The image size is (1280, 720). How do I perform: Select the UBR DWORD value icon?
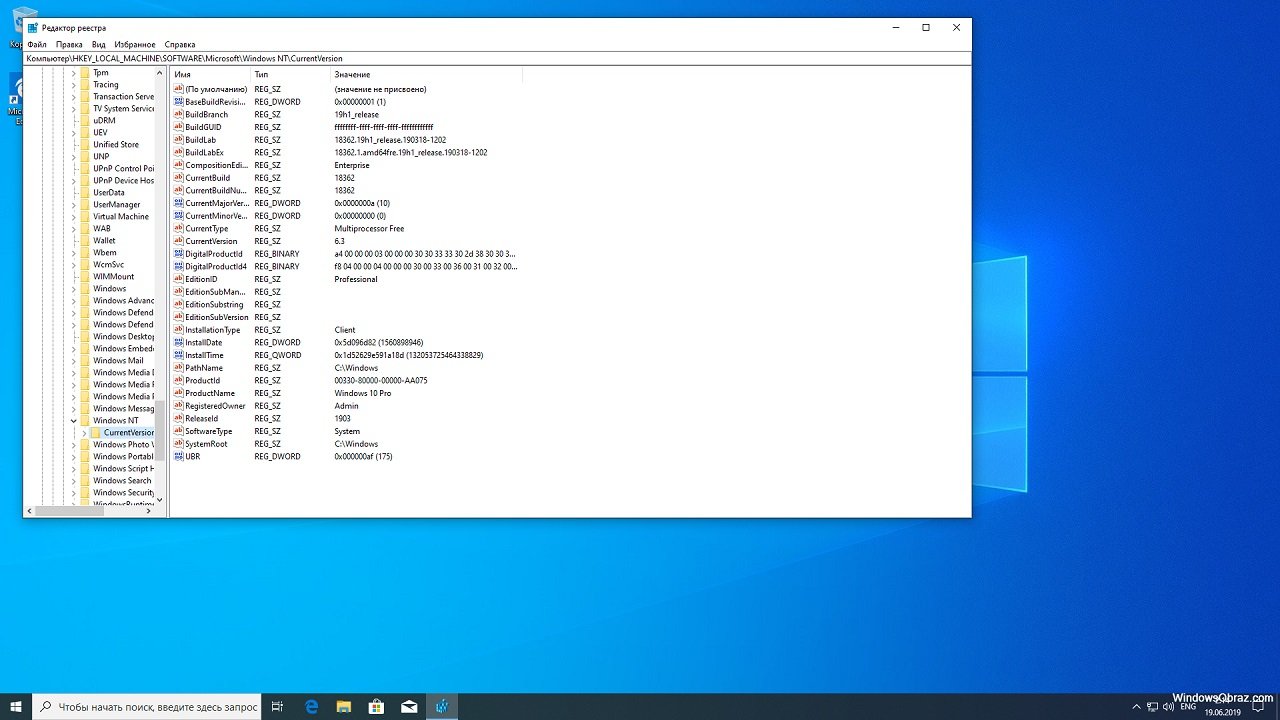point(179,456)
